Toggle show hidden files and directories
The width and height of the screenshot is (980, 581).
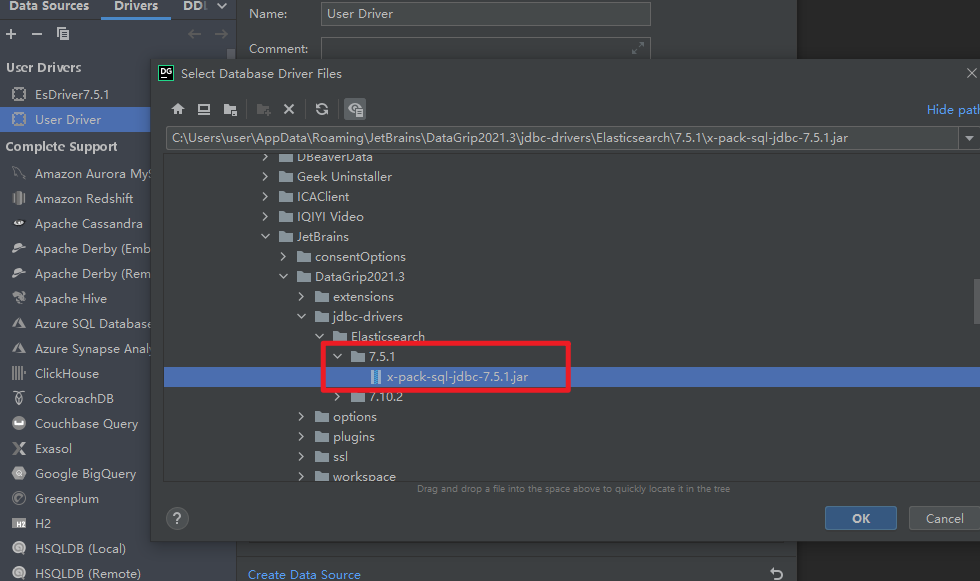(x=355, y=109)
